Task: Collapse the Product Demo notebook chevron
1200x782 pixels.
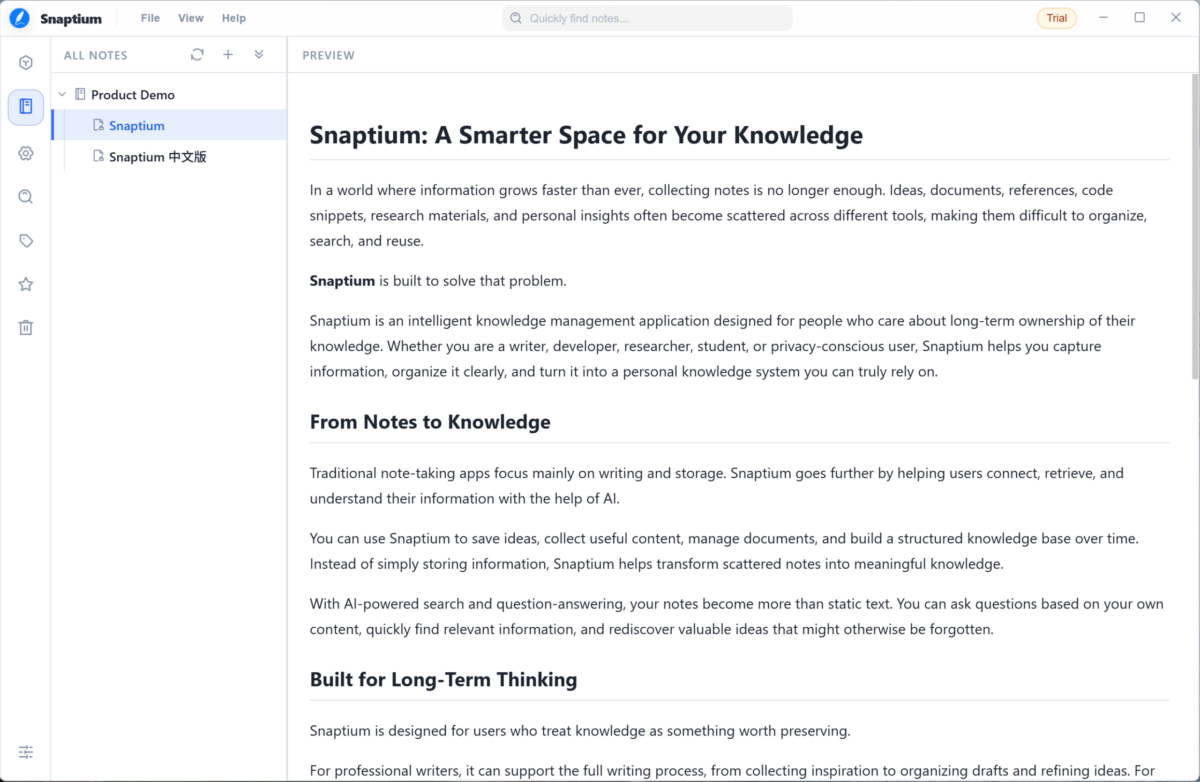Action: (x=62, y=95)
